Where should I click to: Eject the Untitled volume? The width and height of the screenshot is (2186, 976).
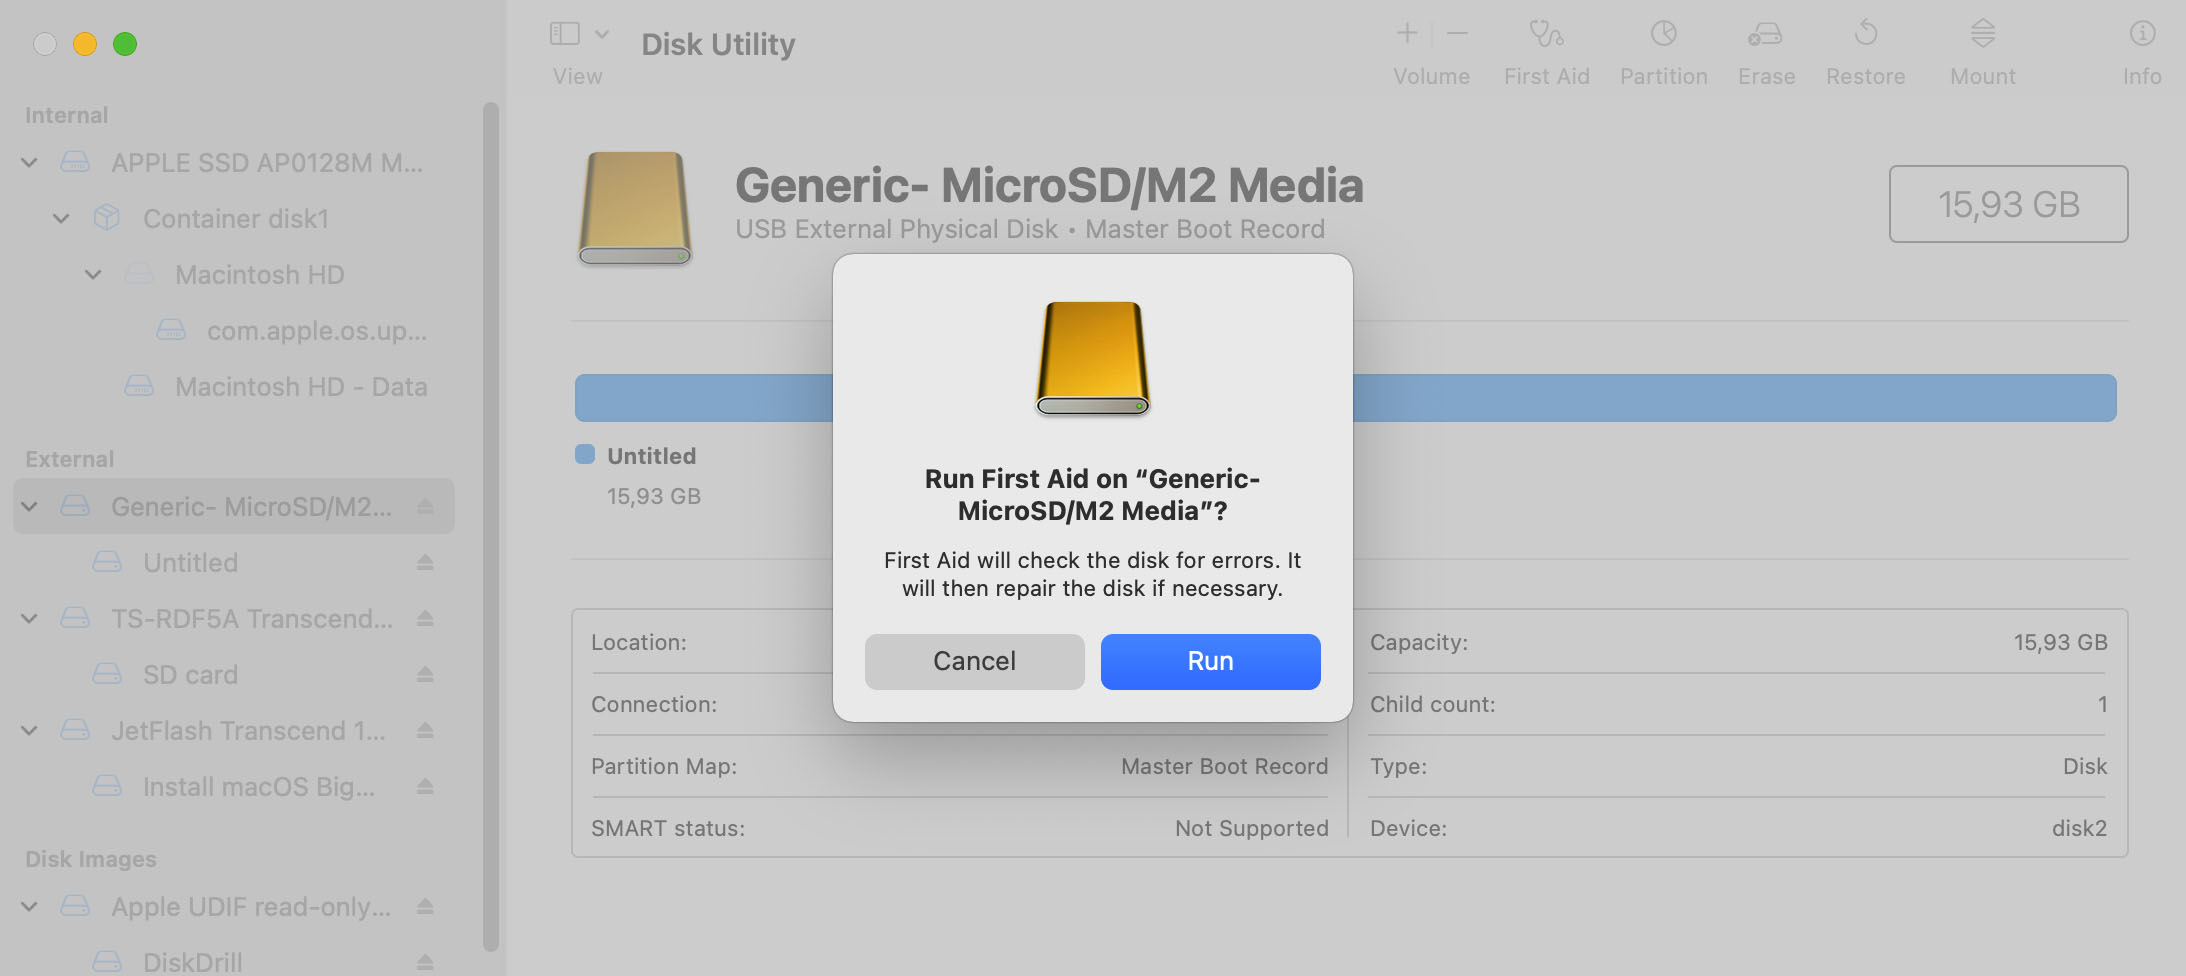coord(425,562)
